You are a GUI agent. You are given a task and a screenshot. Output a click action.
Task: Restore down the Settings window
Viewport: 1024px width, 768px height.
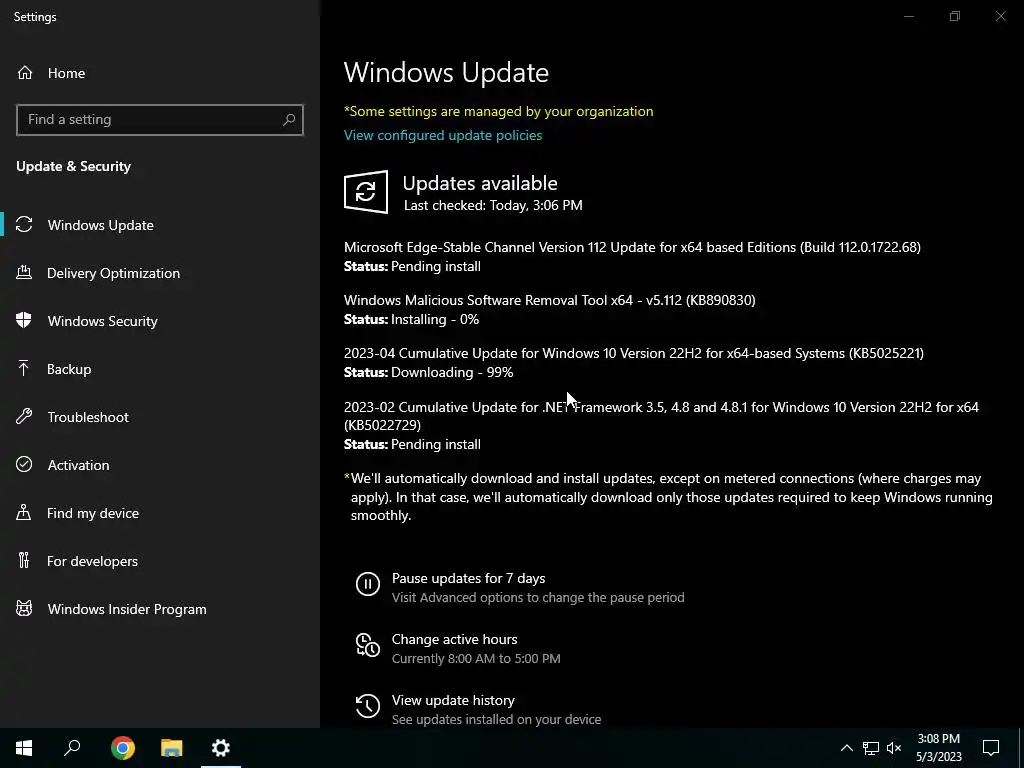955,16
